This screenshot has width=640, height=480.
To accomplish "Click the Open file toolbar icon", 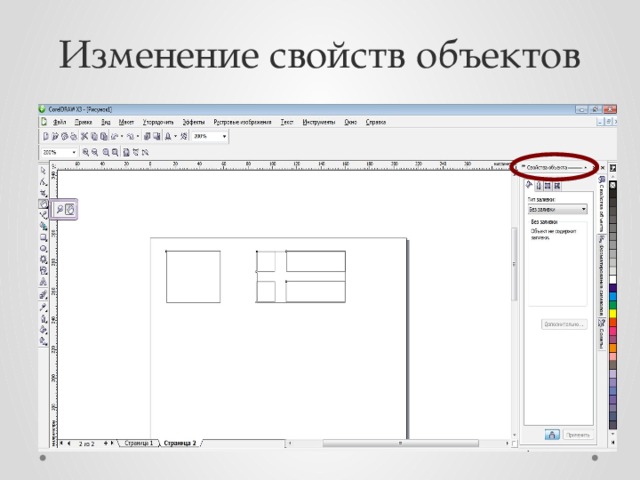I will (55, 136).
